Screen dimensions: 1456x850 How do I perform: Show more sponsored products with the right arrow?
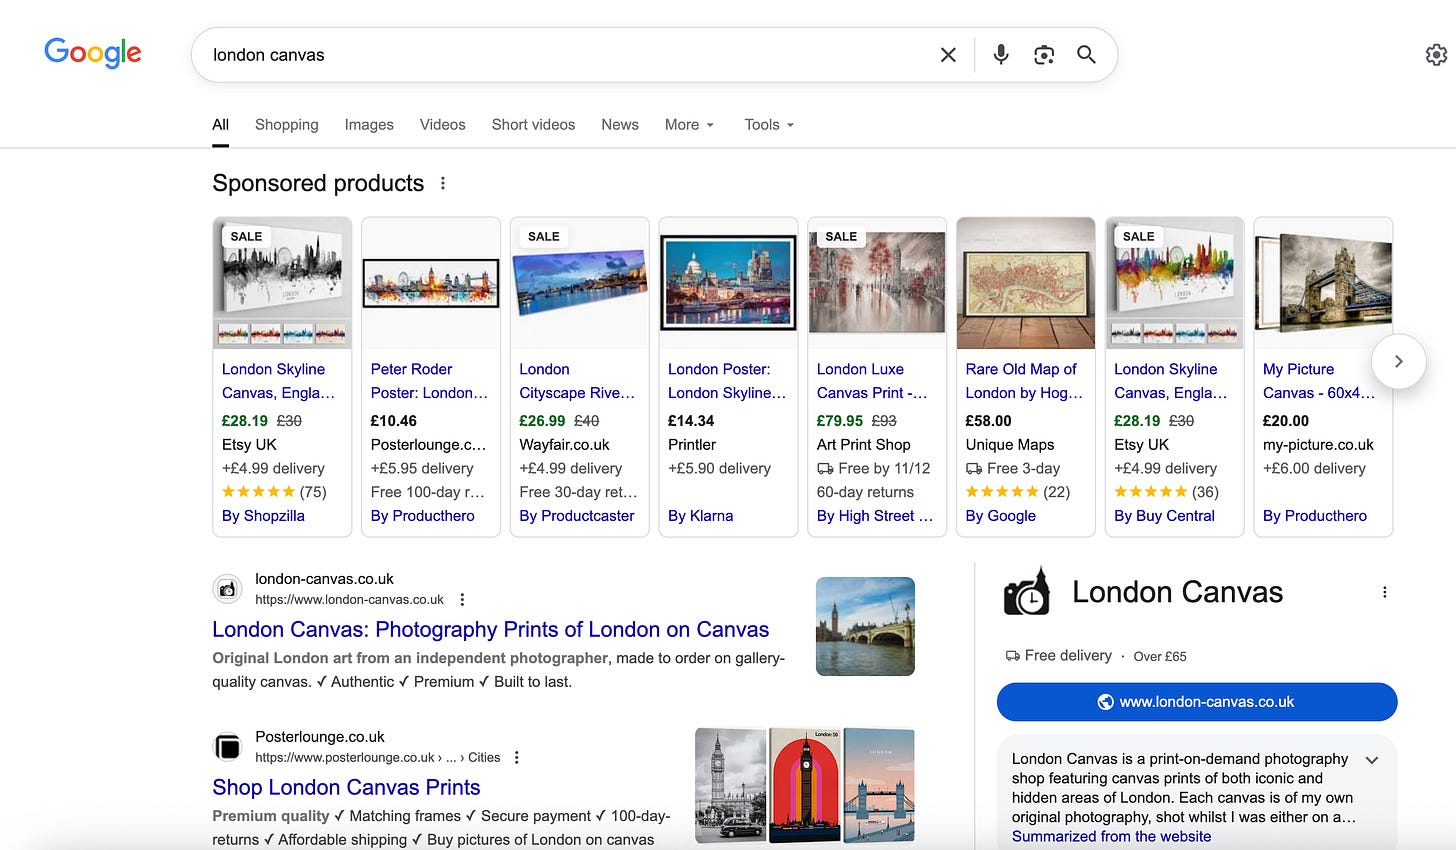click(1398, 361)
